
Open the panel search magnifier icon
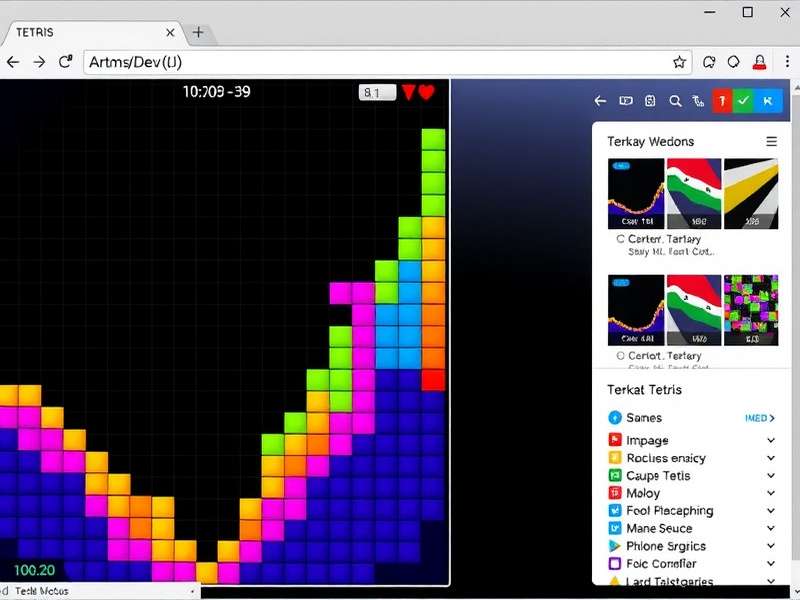tap(675, 101)
